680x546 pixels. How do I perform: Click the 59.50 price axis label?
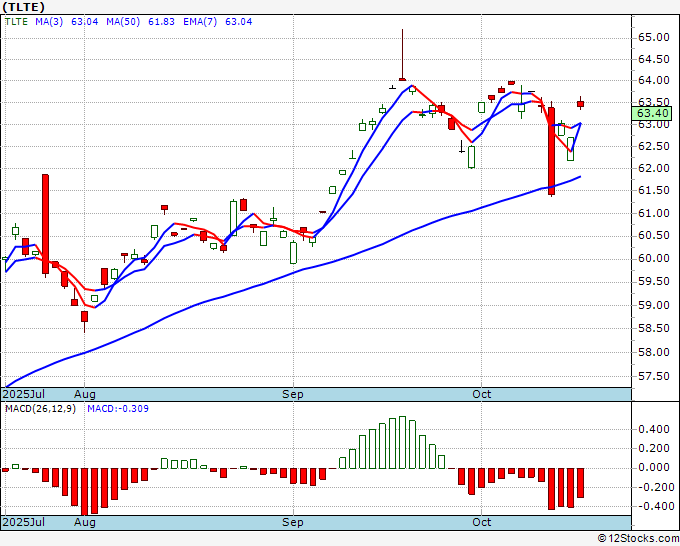point(654,282)
